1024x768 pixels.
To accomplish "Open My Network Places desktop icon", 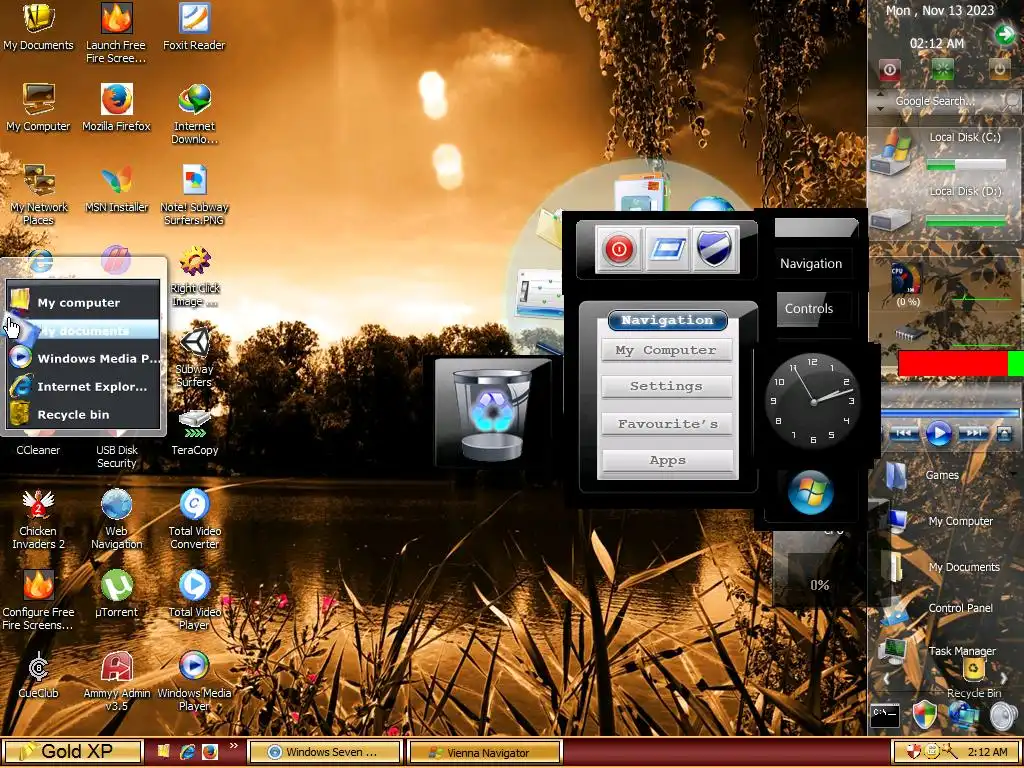I will pyautogui.click(x=38, y=195).
